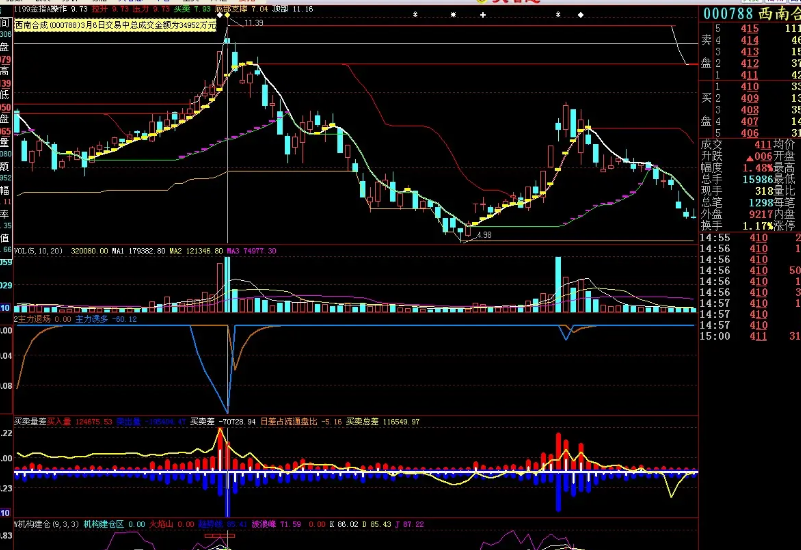This screenshot has width=801, height=550.
Task: Click the 总手 15986 total volume value
Action: (x=758, y=180)
